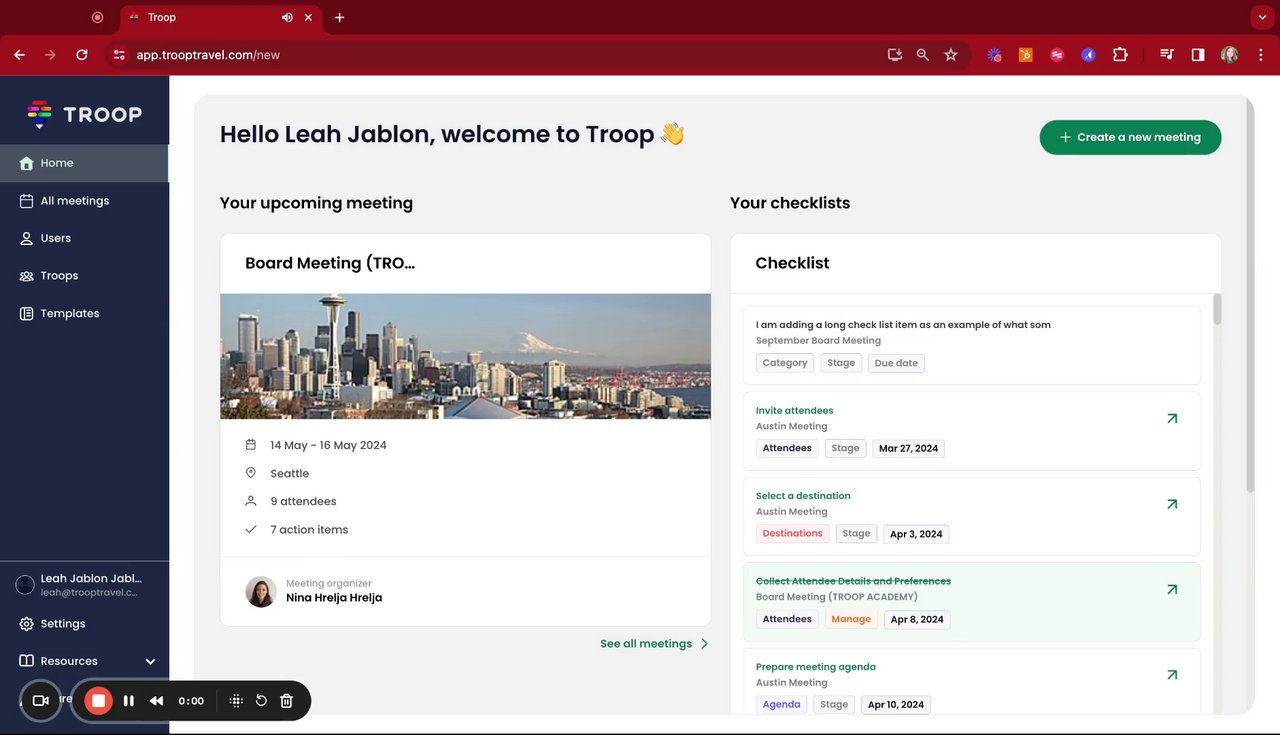This screenshot has height=735, width=1280.
Task: Click the Due date tag
Action: tap(896, 363)
